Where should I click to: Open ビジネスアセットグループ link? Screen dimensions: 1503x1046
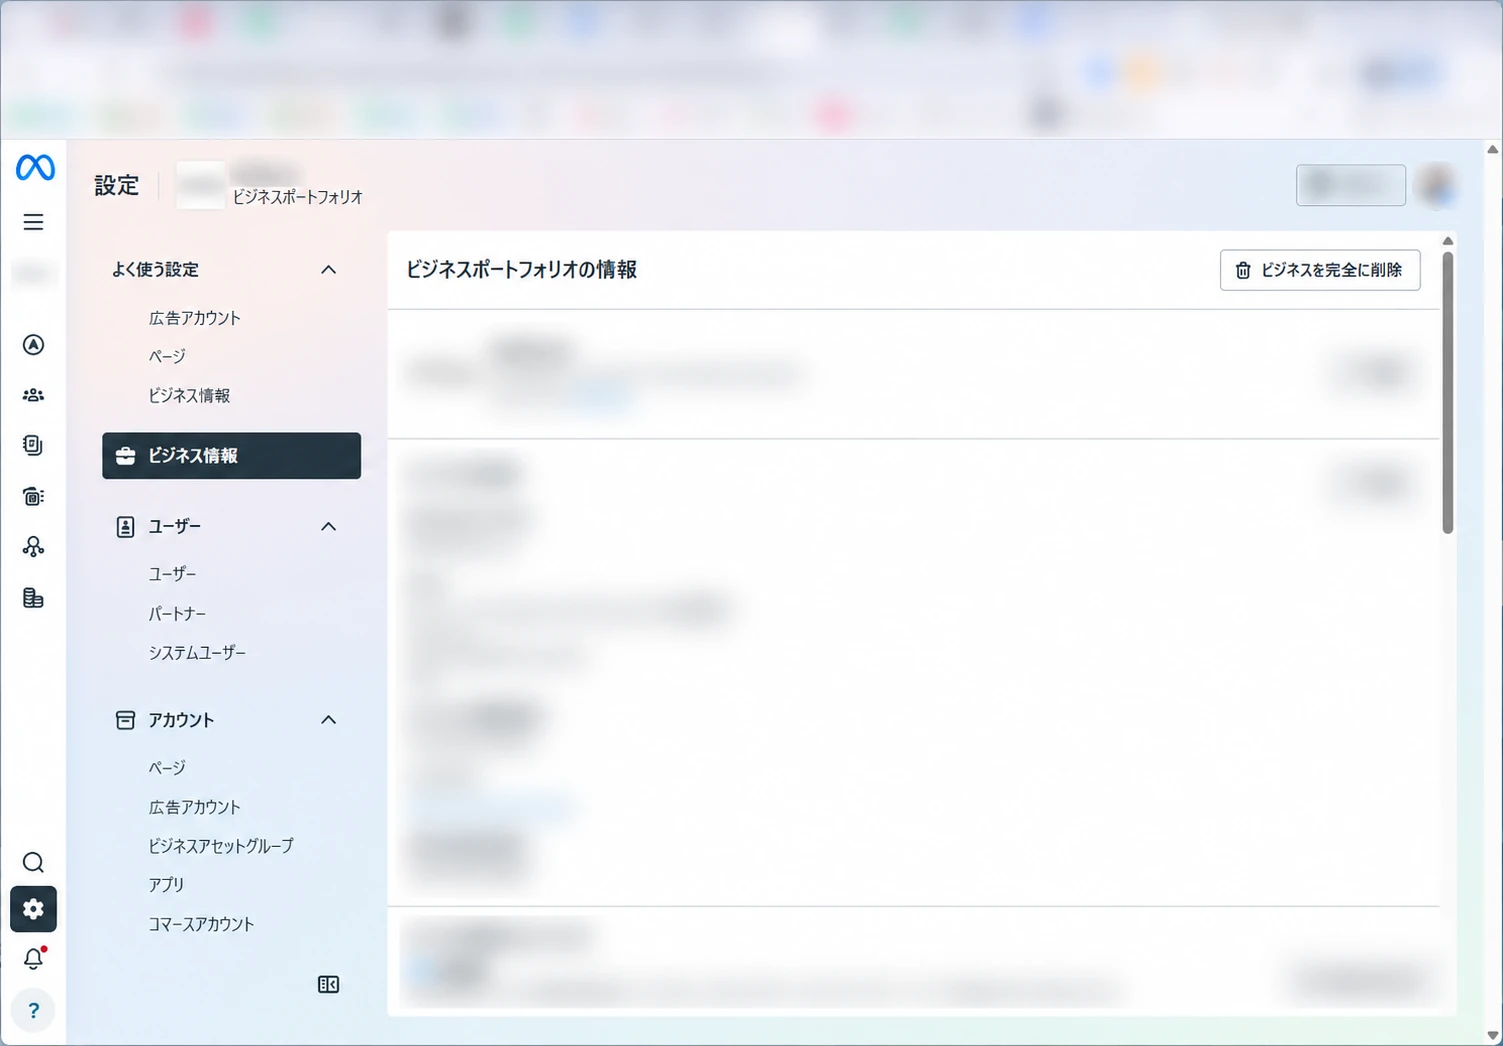[x=221, y=846]
